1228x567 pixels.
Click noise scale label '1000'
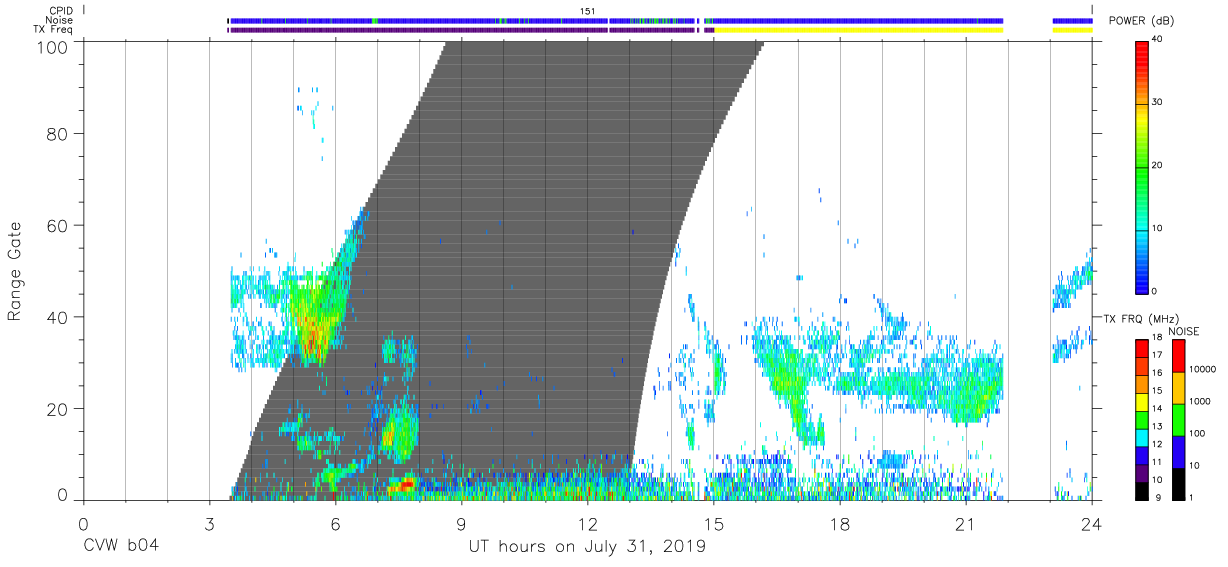point(1200,400)
